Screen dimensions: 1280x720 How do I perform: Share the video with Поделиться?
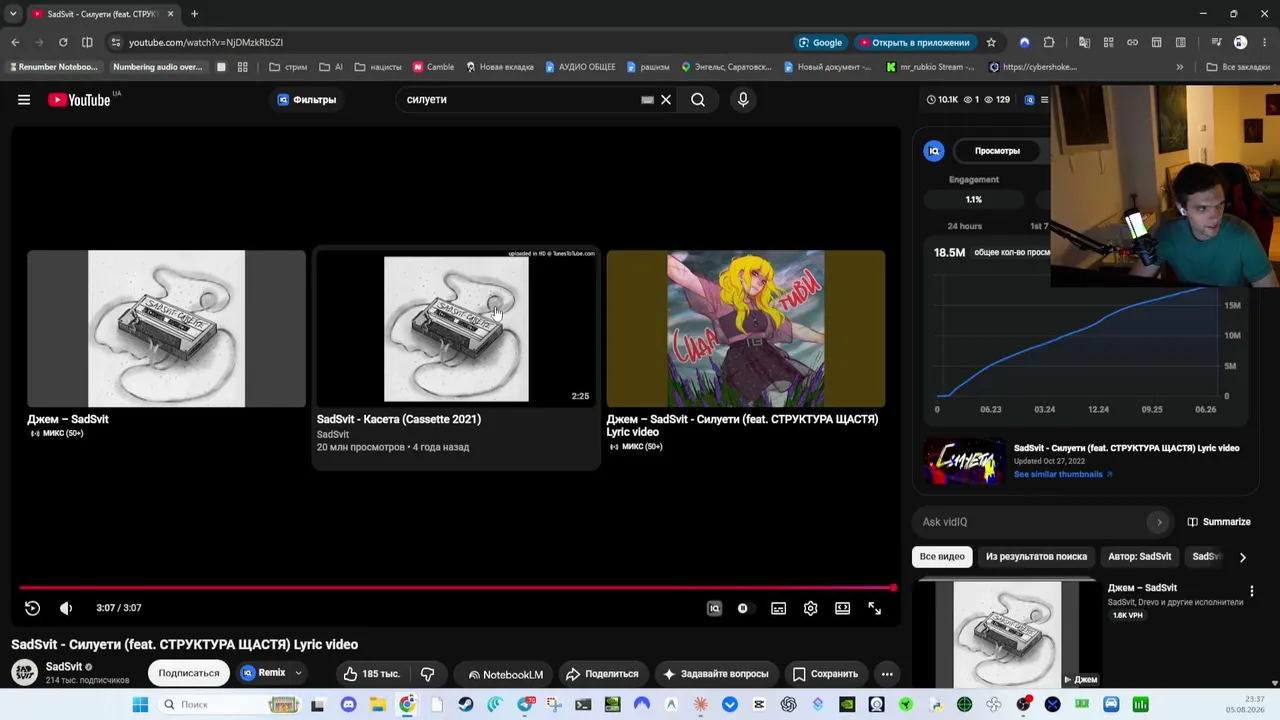click(602, 674)
